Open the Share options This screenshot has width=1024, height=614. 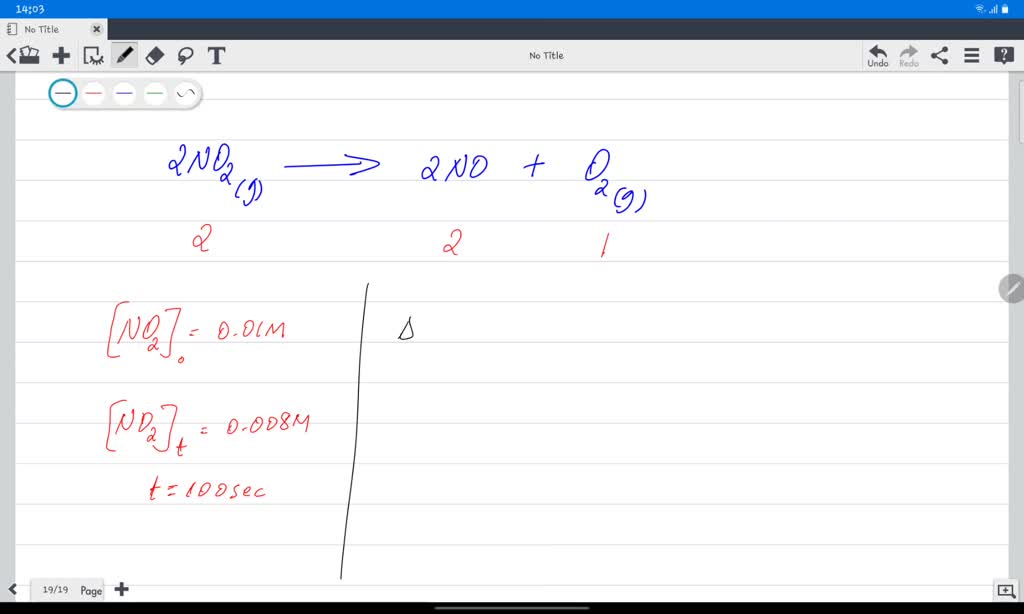pyautogui.click(x=939, y=55)
